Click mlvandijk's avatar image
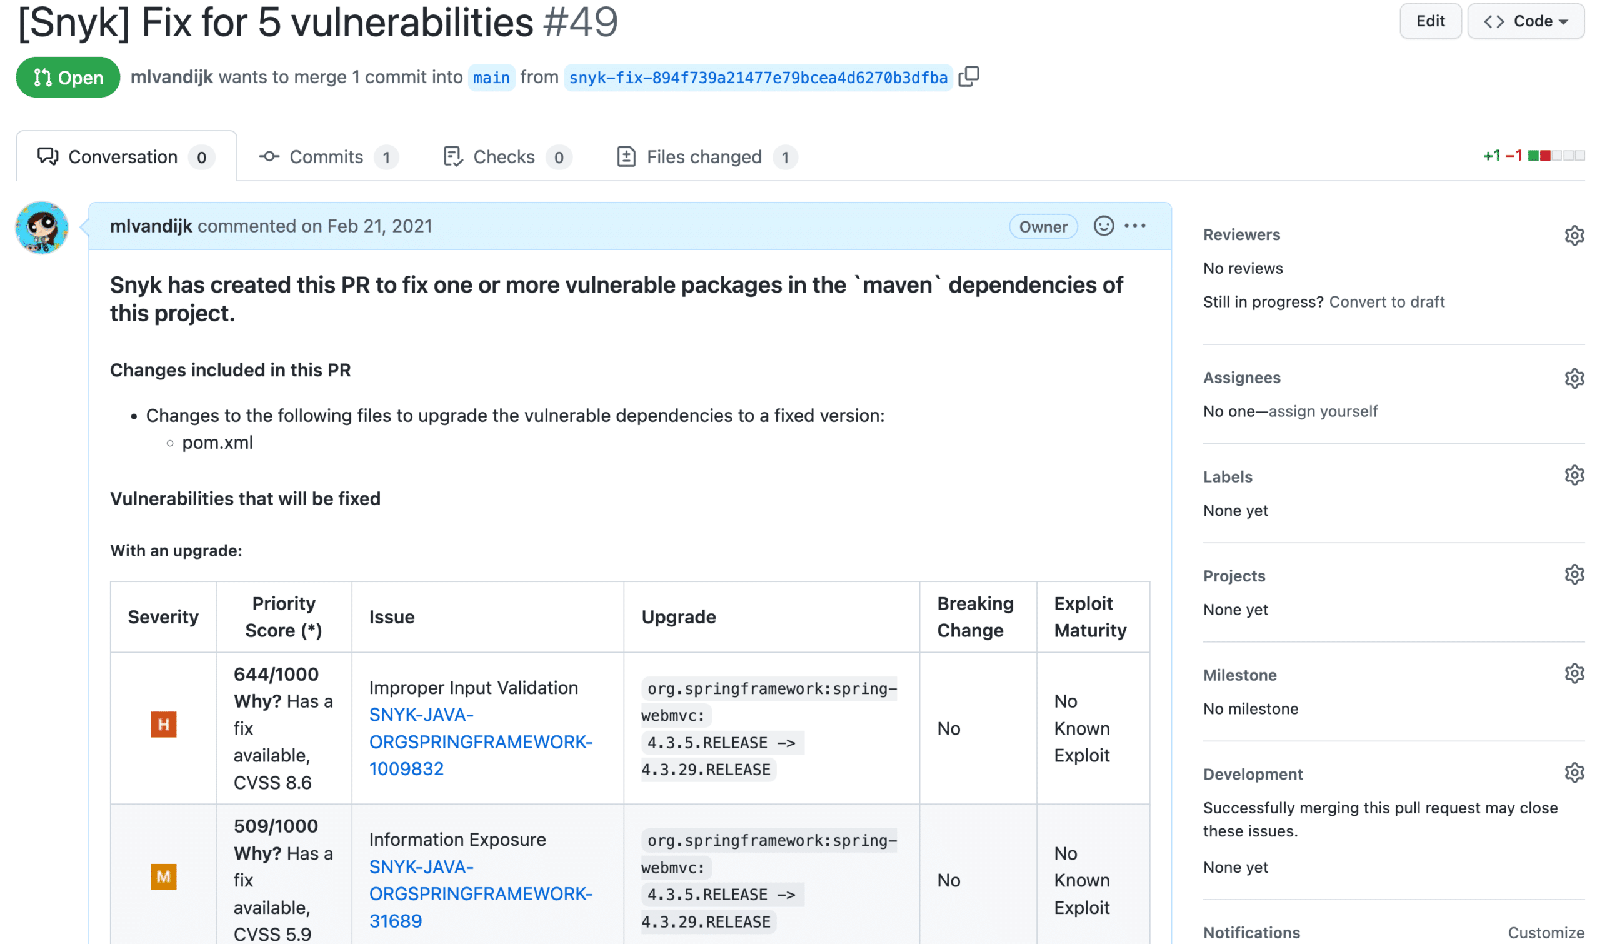Screen dimensions: 1600x944 point(42,228)
